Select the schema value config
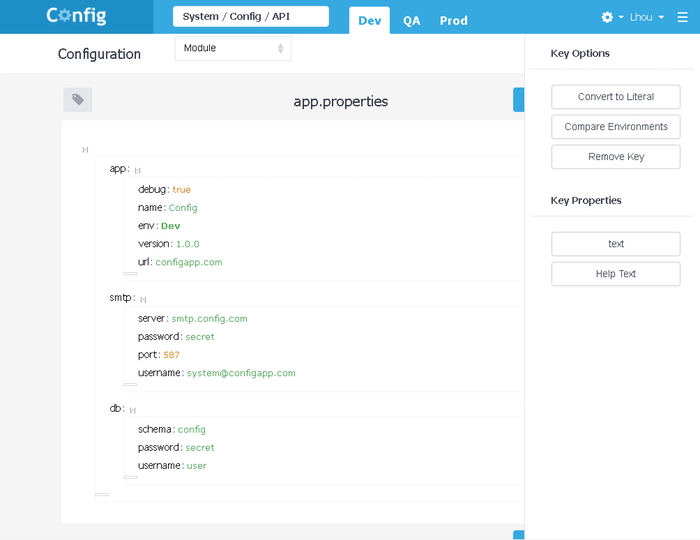The image size is (700, 540). click(192, 429)
